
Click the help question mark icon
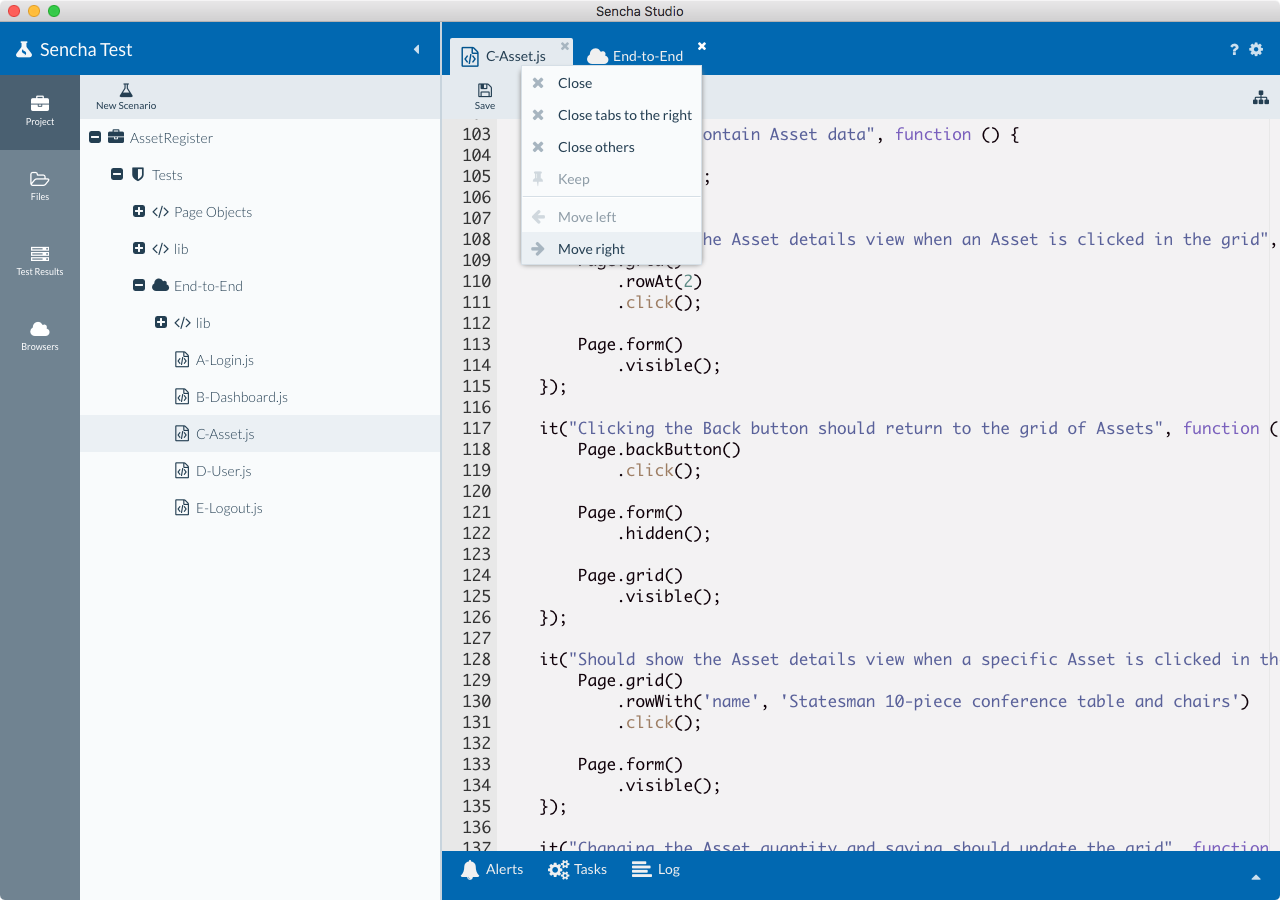click(x=1234, y=49)
